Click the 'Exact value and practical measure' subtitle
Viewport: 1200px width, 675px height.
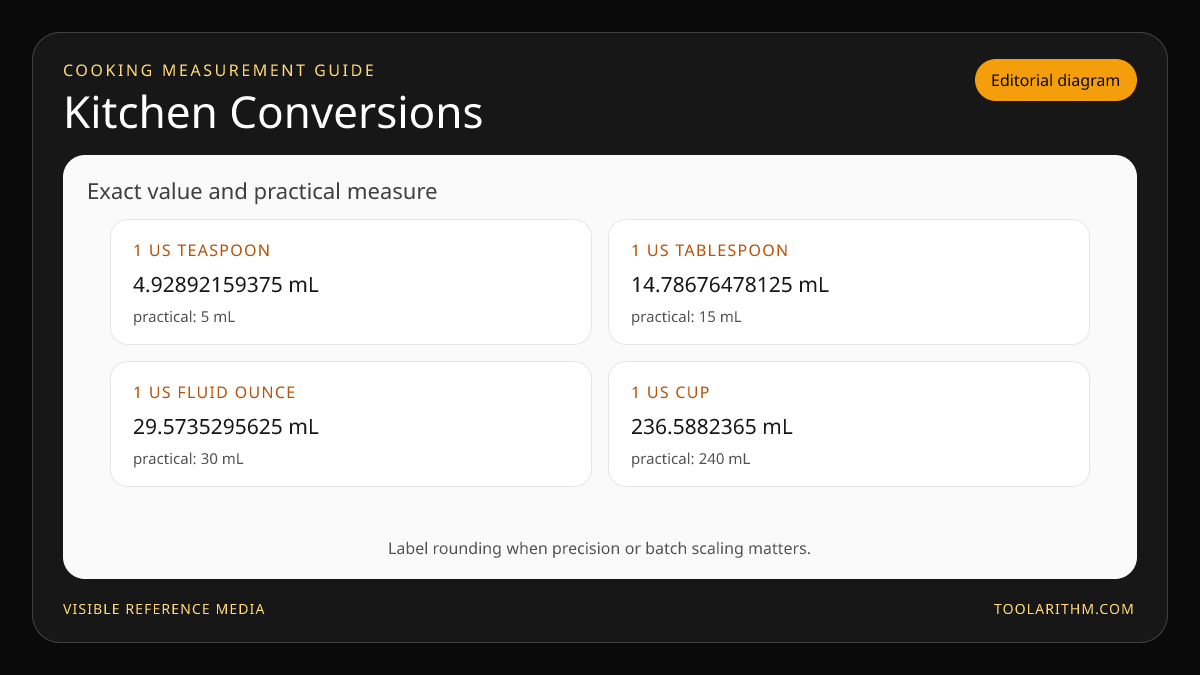(262, 191)
